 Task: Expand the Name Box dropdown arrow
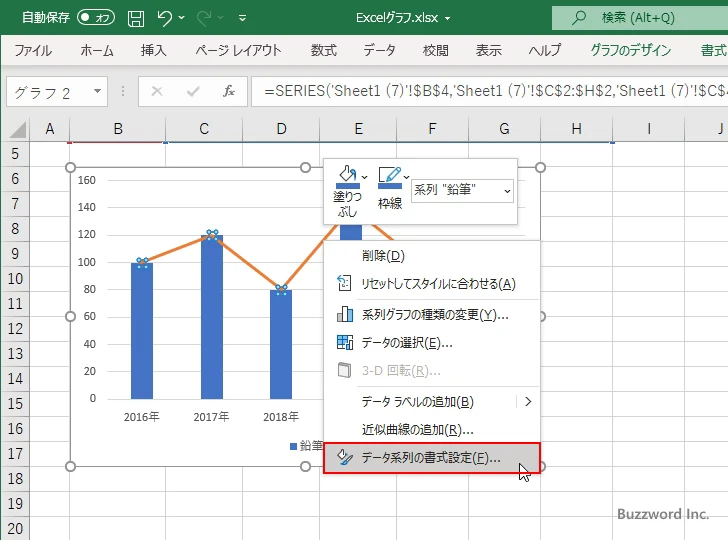(98, 91)
